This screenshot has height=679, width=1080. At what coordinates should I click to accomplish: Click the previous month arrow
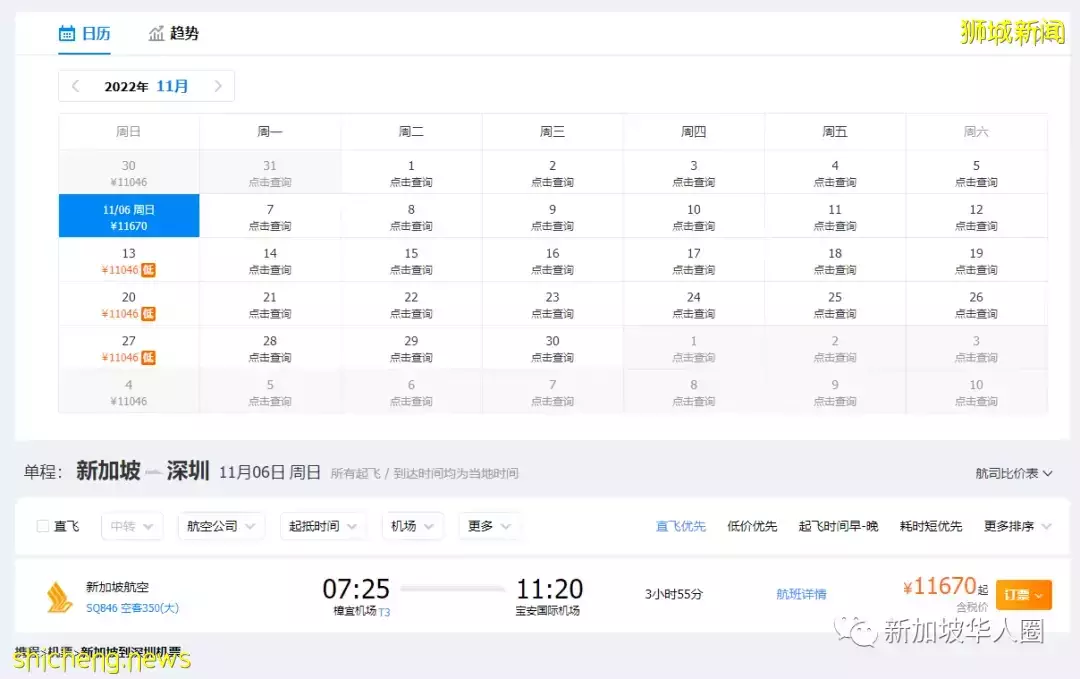pyautogui.click(x=75, y=86)
